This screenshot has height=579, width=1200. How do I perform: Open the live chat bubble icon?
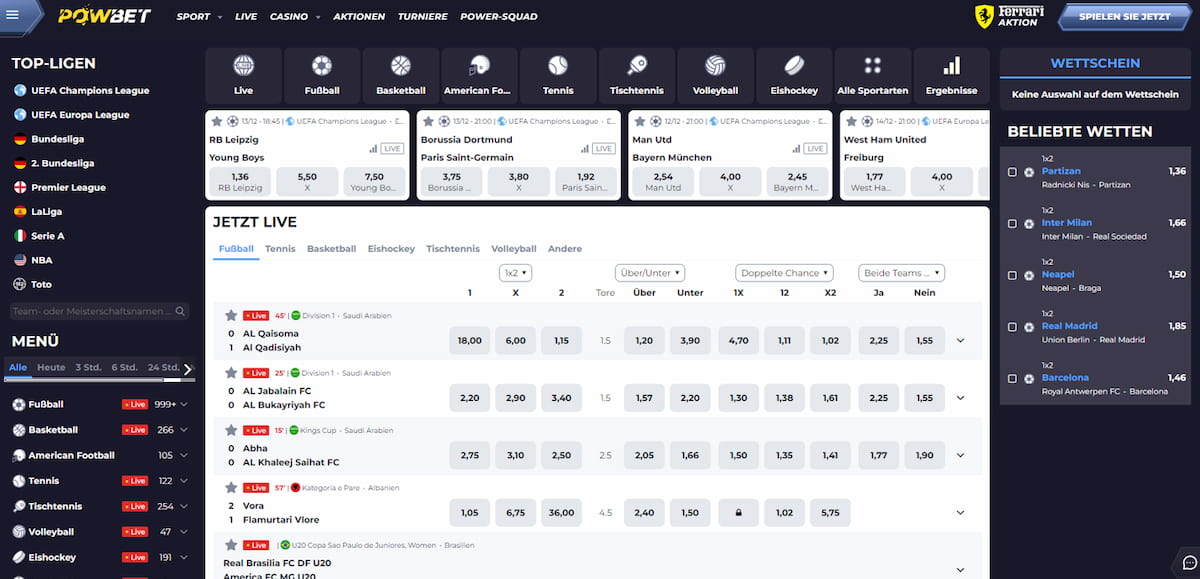1187,563
